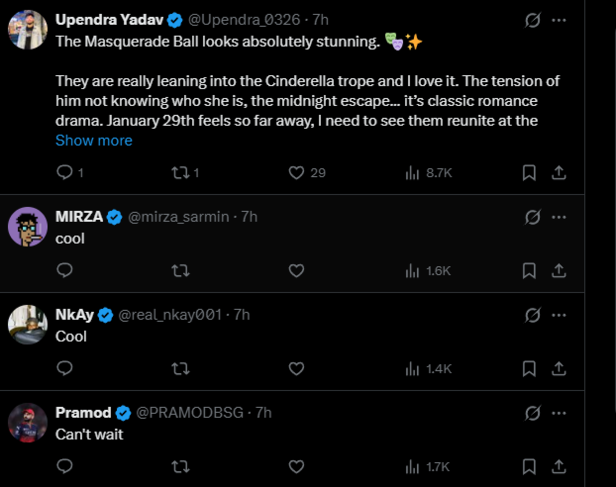Share Upendra Yadav's post
Screen dimensions: 616x487
coord(559,173)
